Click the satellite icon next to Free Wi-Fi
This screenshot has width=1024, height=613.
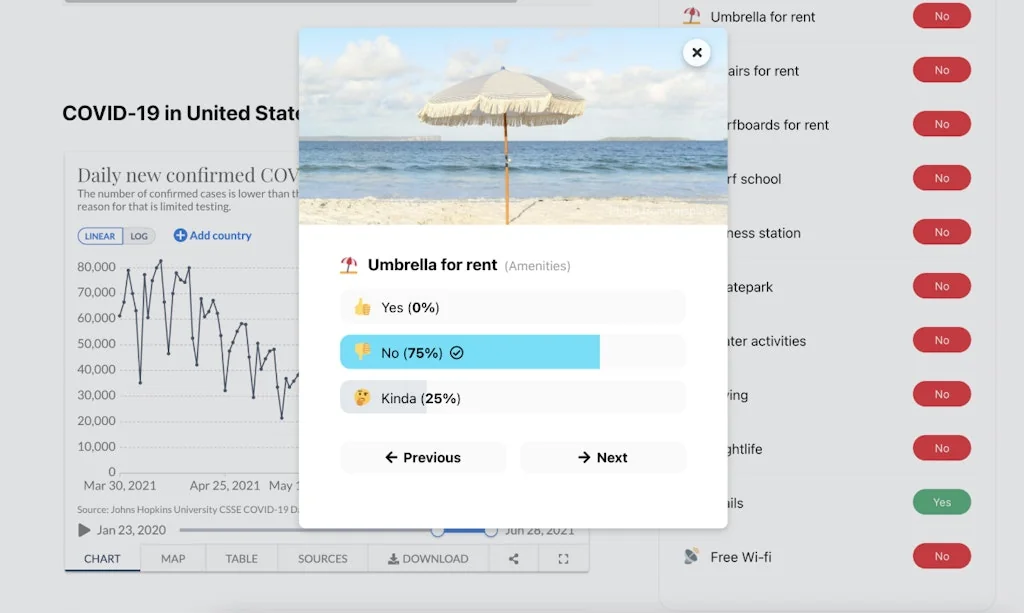[x=689, y=556]
